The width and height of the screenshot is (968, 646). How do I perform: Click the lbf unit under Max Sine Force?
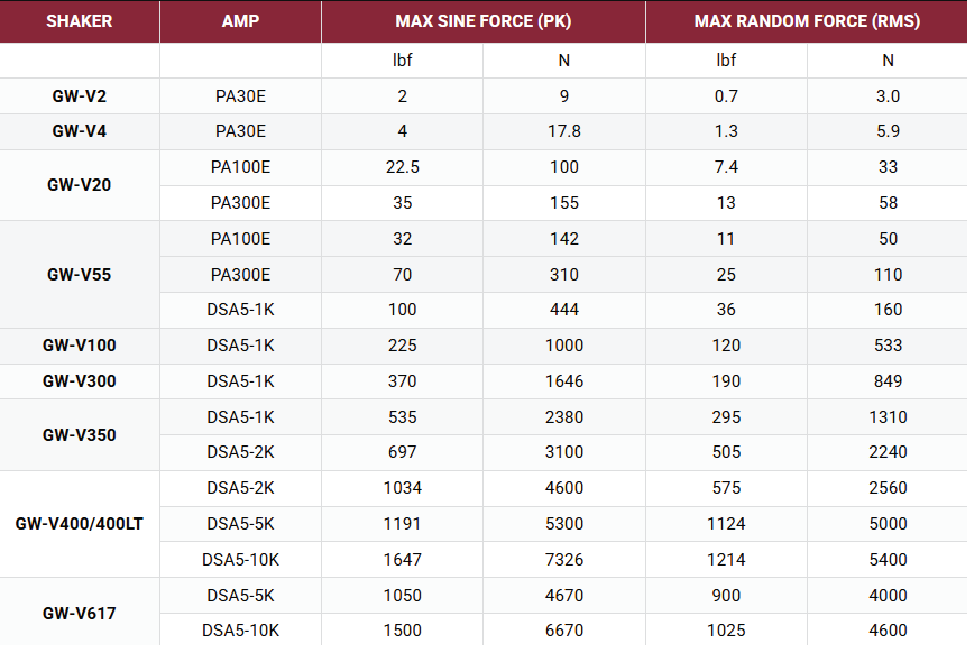tap(402, 60)
